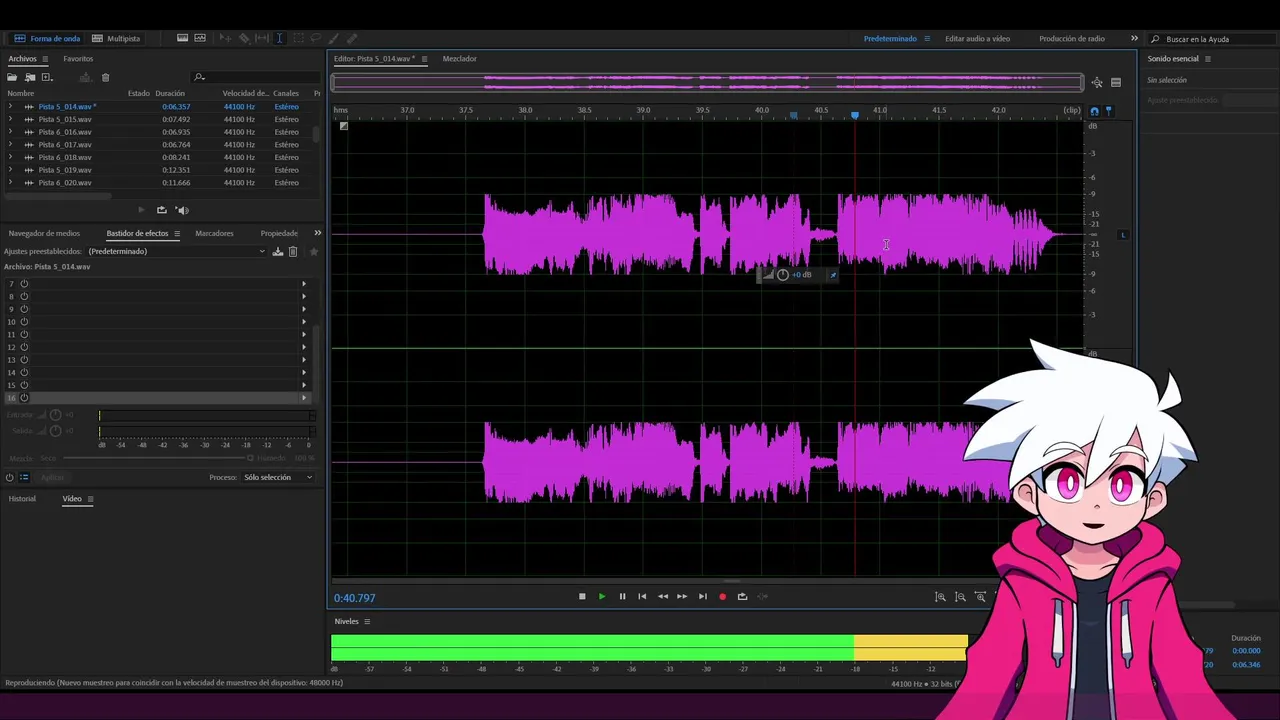Click the green Play button
This screenshot has height=720, width=1280.
point(602,597)
